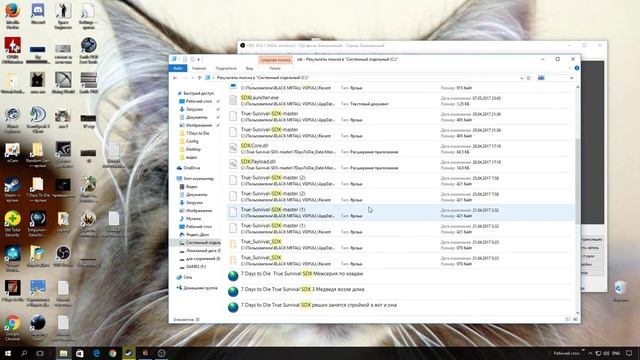The height and width of the screenshot is (360, 640).
Task: Open the oCam desktop shortcut
Action: pos(12,153)
